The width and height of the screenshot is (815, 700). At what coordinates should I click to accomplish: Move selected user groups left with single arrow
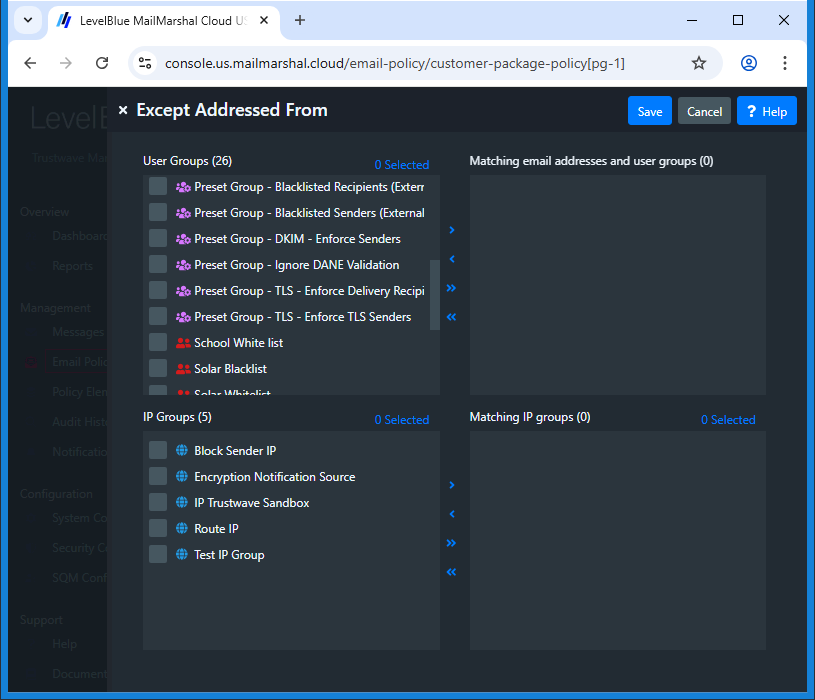click(x=452, y=259)
